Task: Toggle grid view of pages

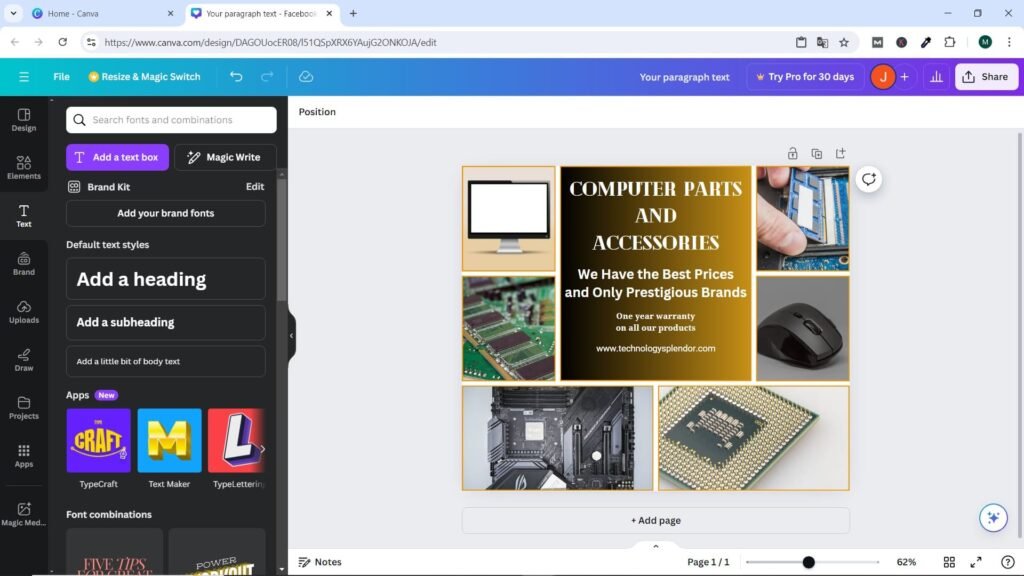Action: pyautogui.click(x=949, y=562)
